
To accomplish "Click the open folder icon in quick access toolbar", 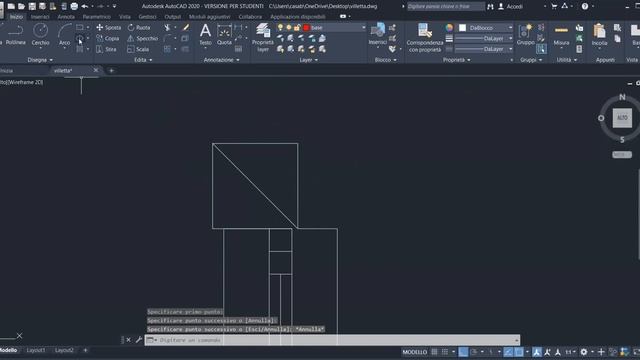I will (21, 6).
